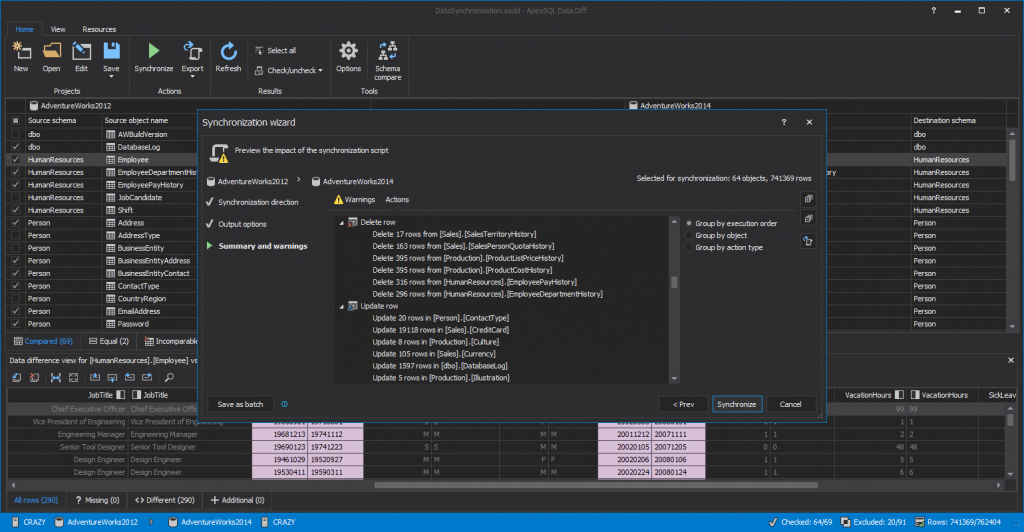Click the New project icon
The width and height of the screenshot is (1024, 532).
point(21,51)
